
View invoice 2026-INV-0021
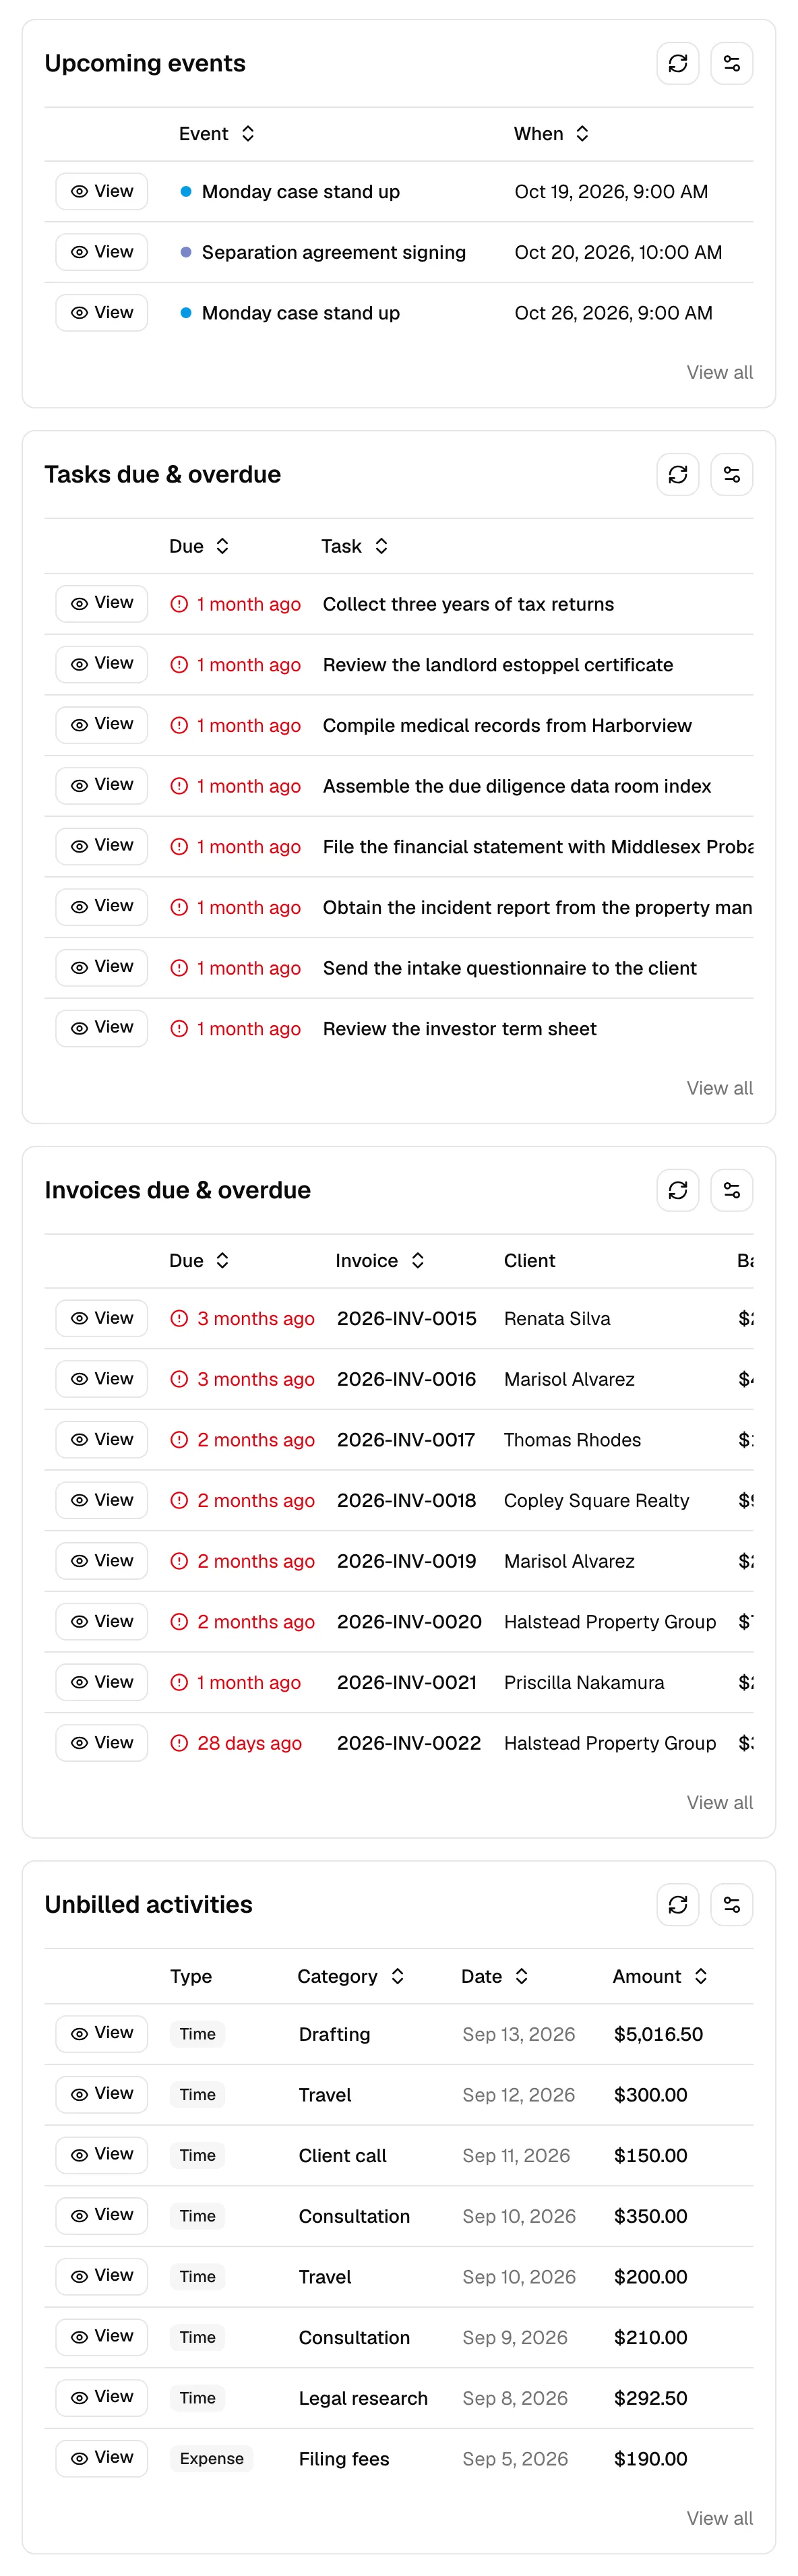(102, 1682)
